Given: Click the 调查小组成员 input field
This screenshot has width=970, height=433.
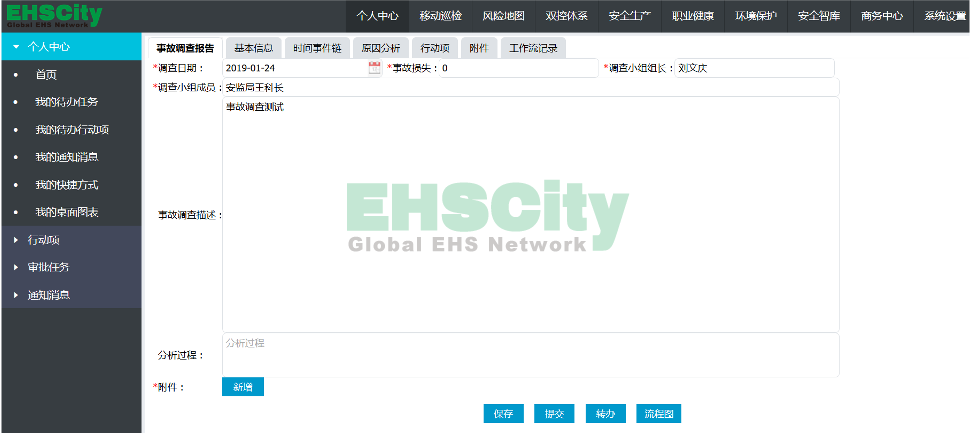Looking at the screenshot, I should [x=530, y=87].
